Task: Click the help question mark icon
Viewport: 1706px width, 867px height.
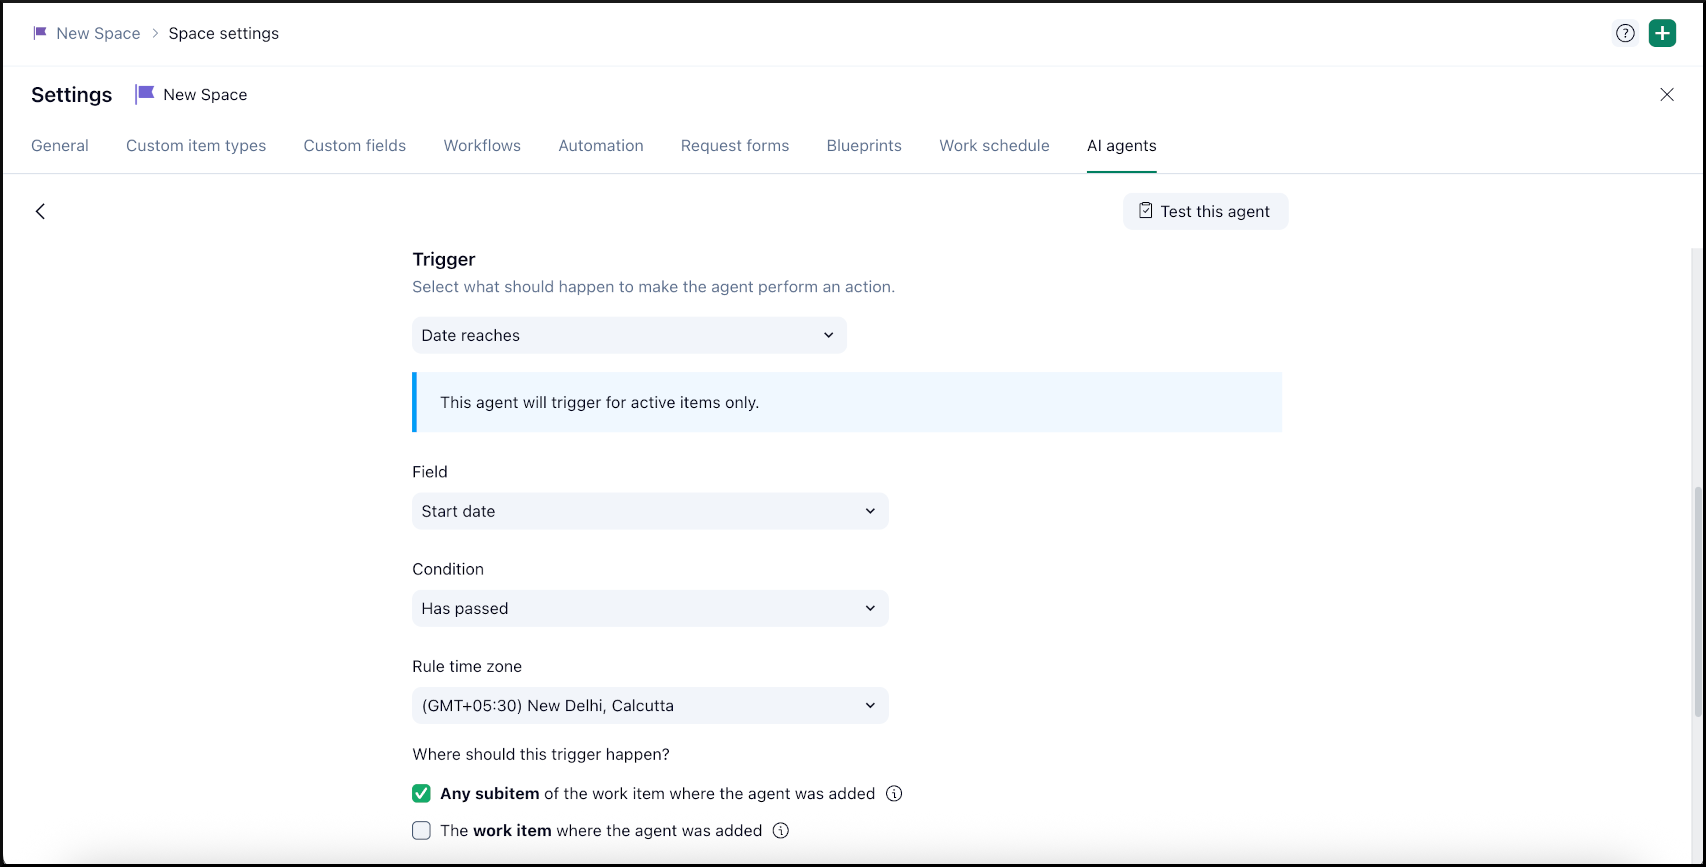Action: (x=1625, y=33)
